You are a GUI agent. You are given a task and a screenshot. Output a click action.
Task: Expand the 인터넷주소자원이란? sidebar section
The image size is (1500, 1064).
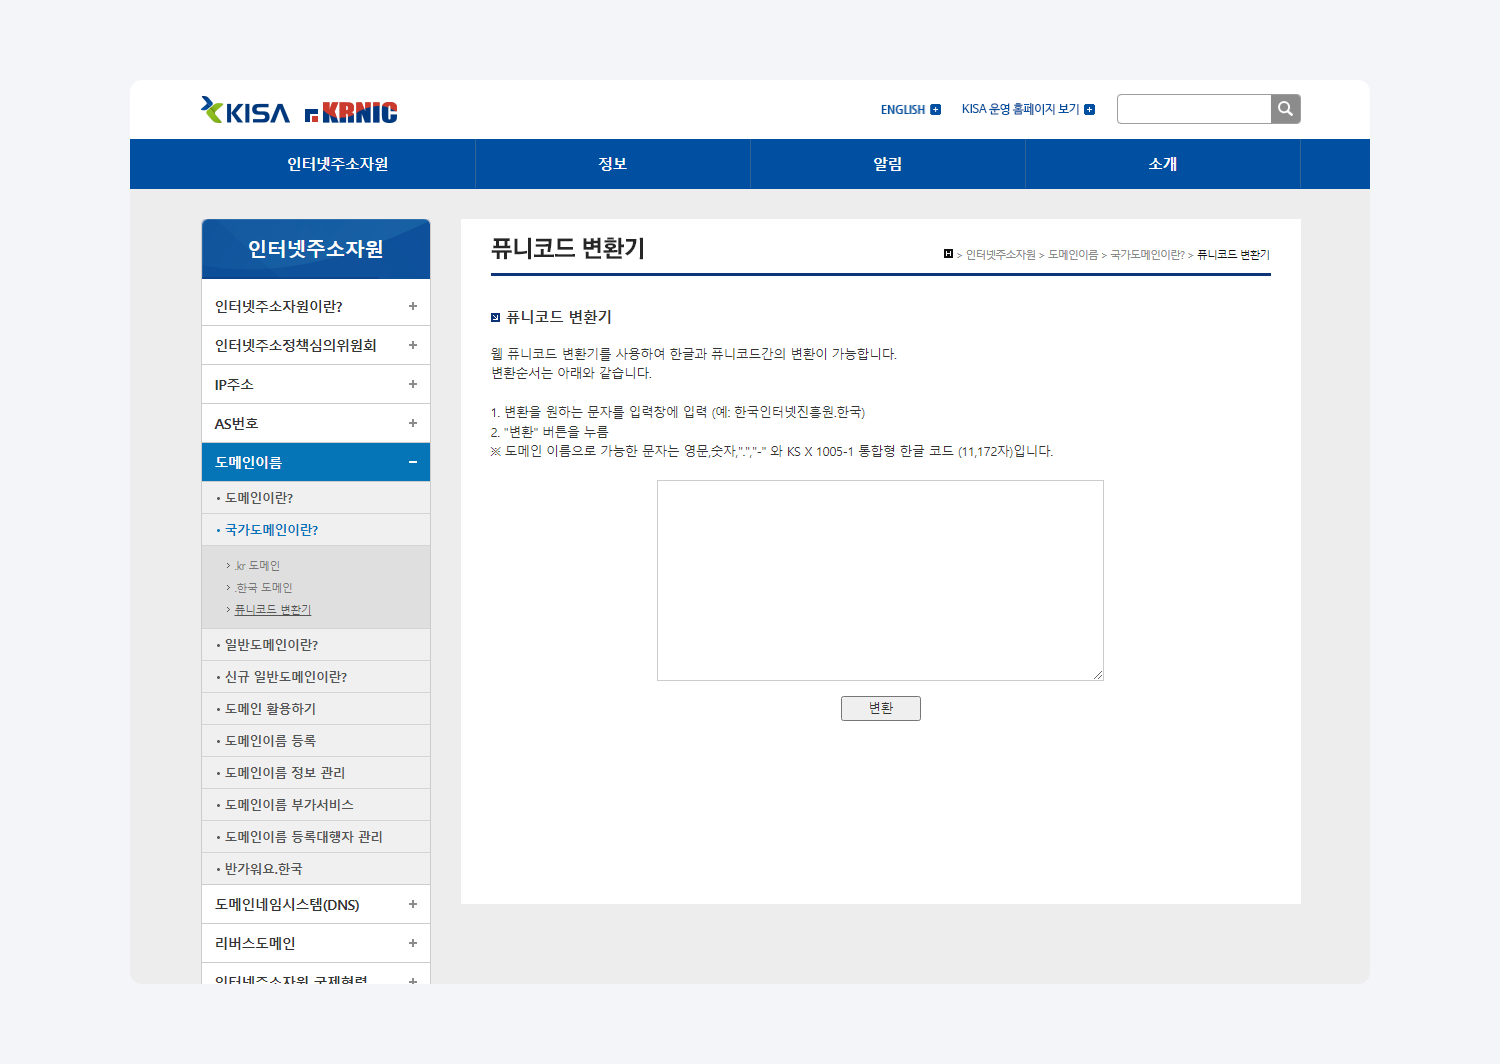(412, 306)
